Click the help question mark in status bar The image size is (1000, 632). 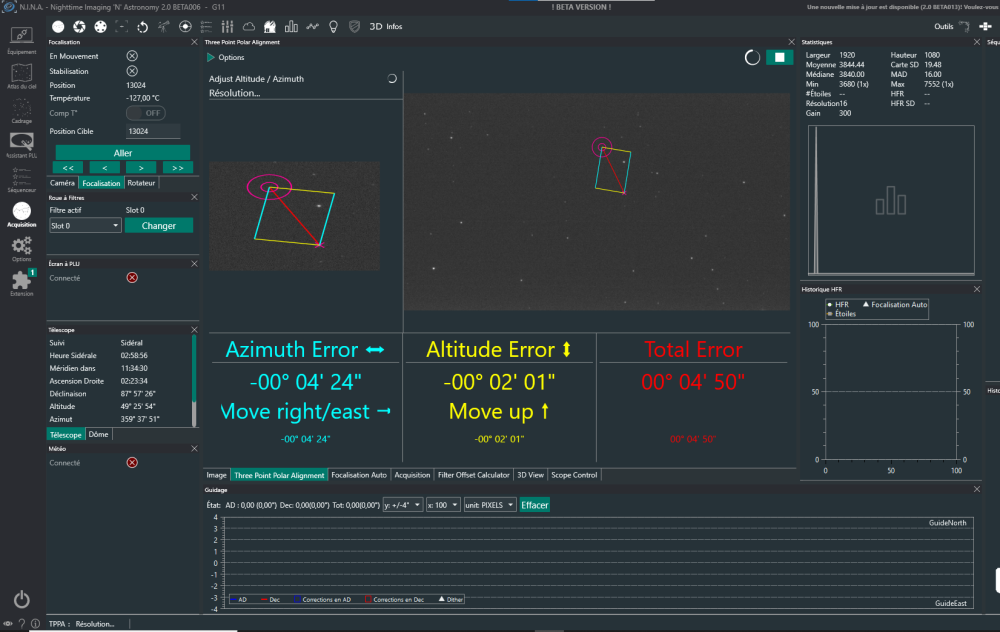[22, 624]
